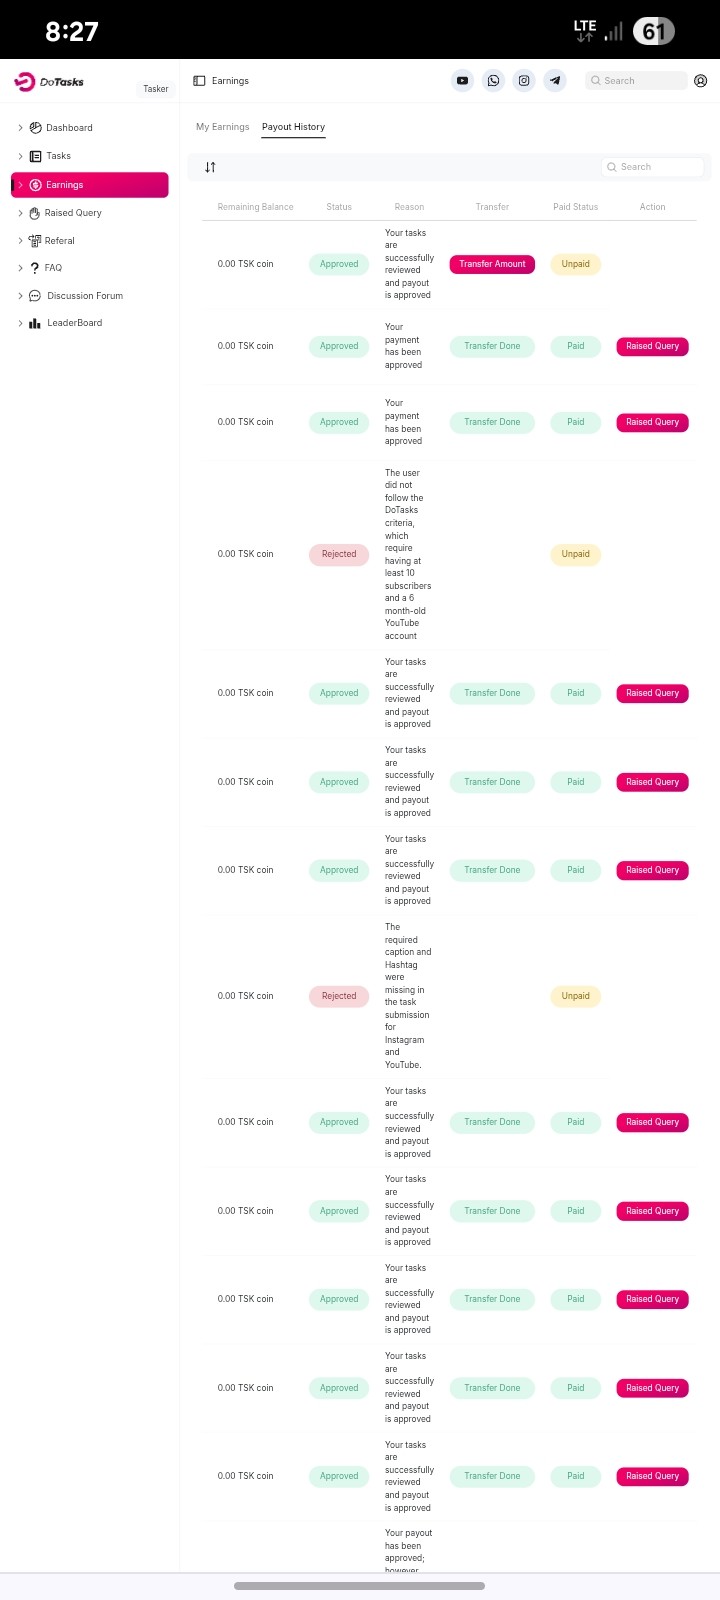720x1600 pixels.
Task: Expand the FAQ sidebar chevron
Action: (x=20, y=268)
